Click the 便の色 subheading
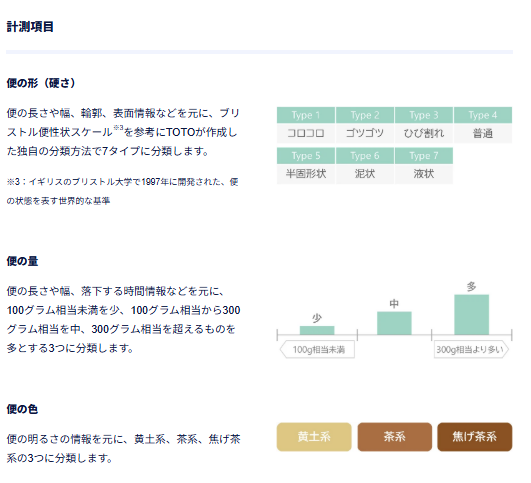Image resolution: width=531 pixels, height=483 pixels. pyautogui.click(x=22, y=409)
